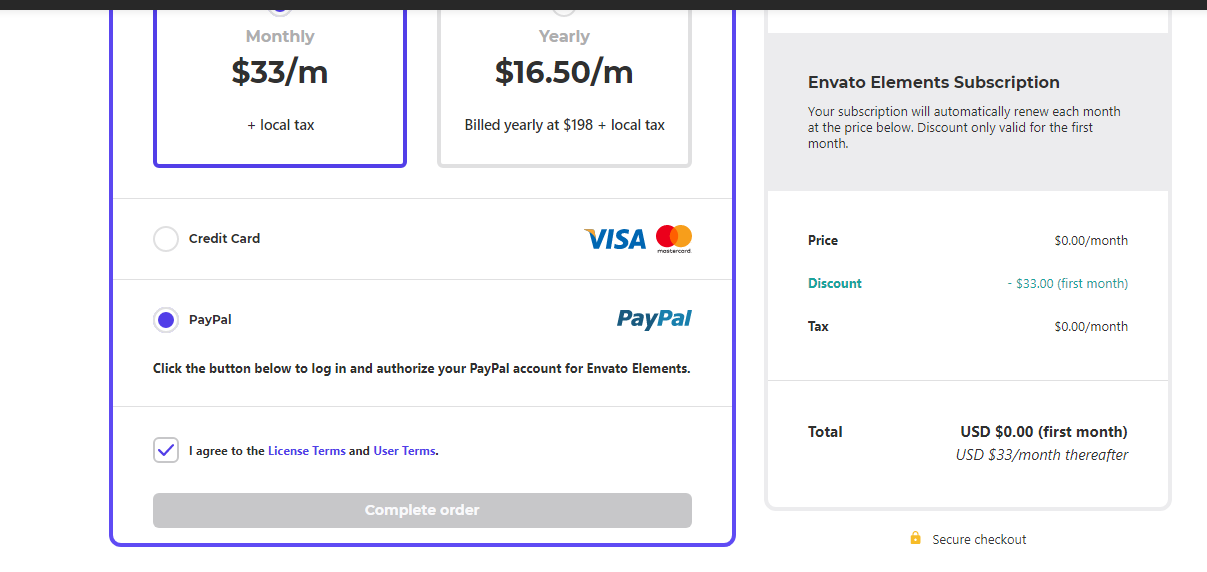The width and height of the screenshot is (1207, 572).
Task: Click the 'Billed yearly at $198' text
Action: pyautogui.click(x=564, y=125)
